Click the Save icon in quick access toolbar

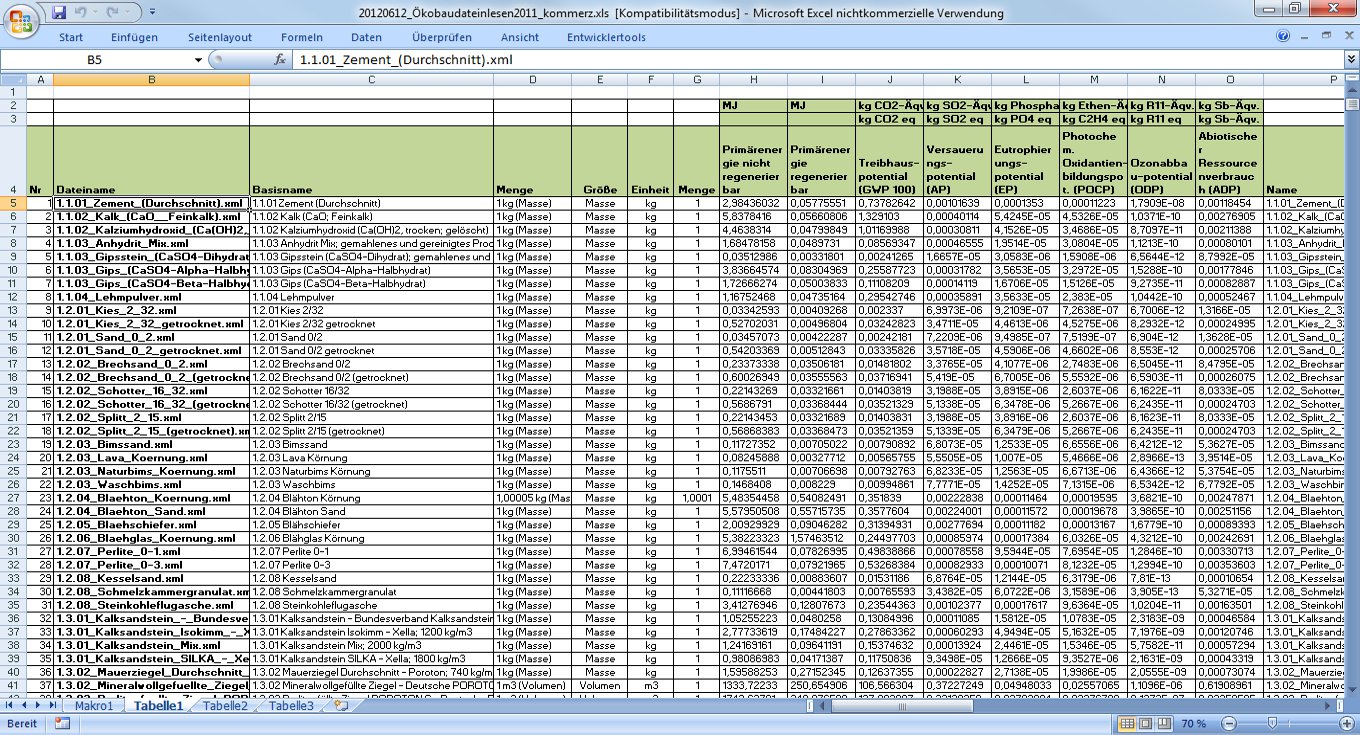tap(59, 13)
